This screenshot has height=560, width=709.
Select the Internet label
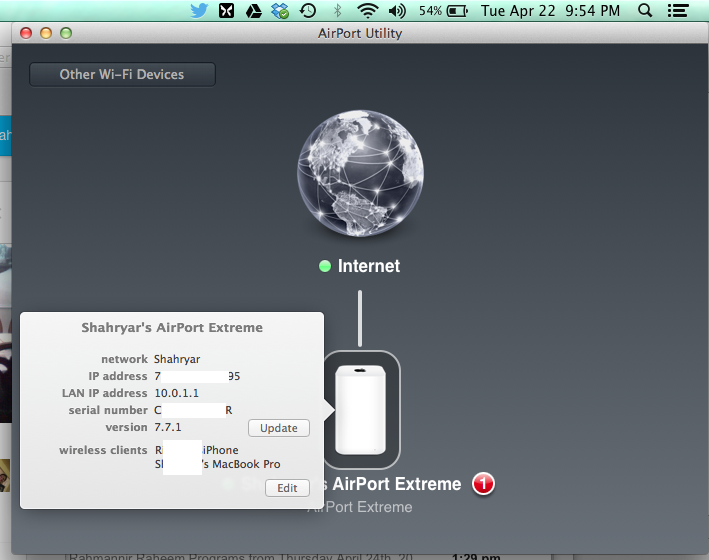pos(369,266)
